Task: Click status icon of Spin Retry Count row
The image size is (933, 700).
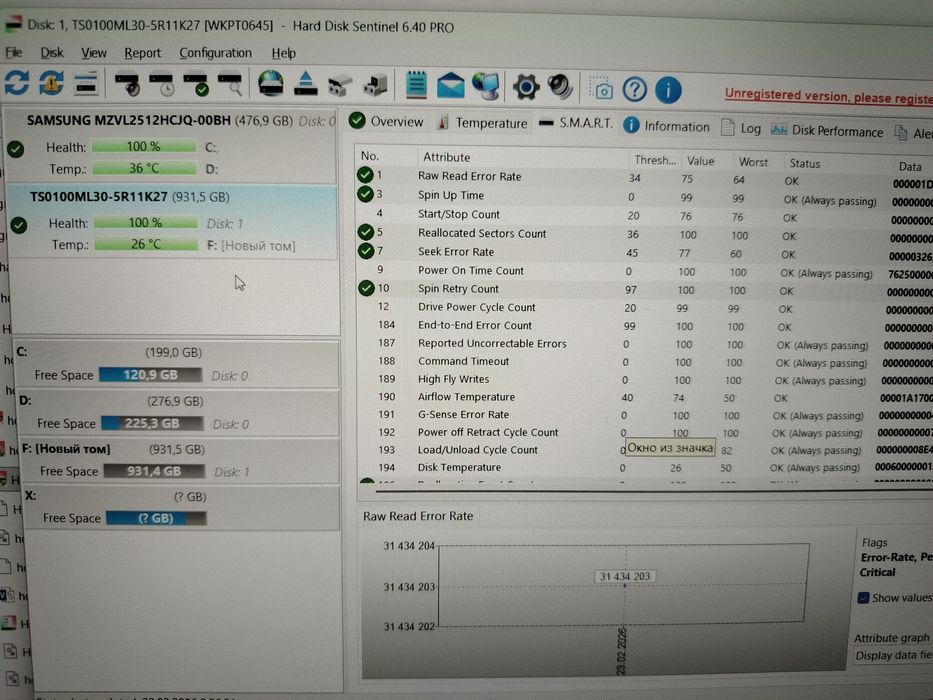Action: click(367, 289)
